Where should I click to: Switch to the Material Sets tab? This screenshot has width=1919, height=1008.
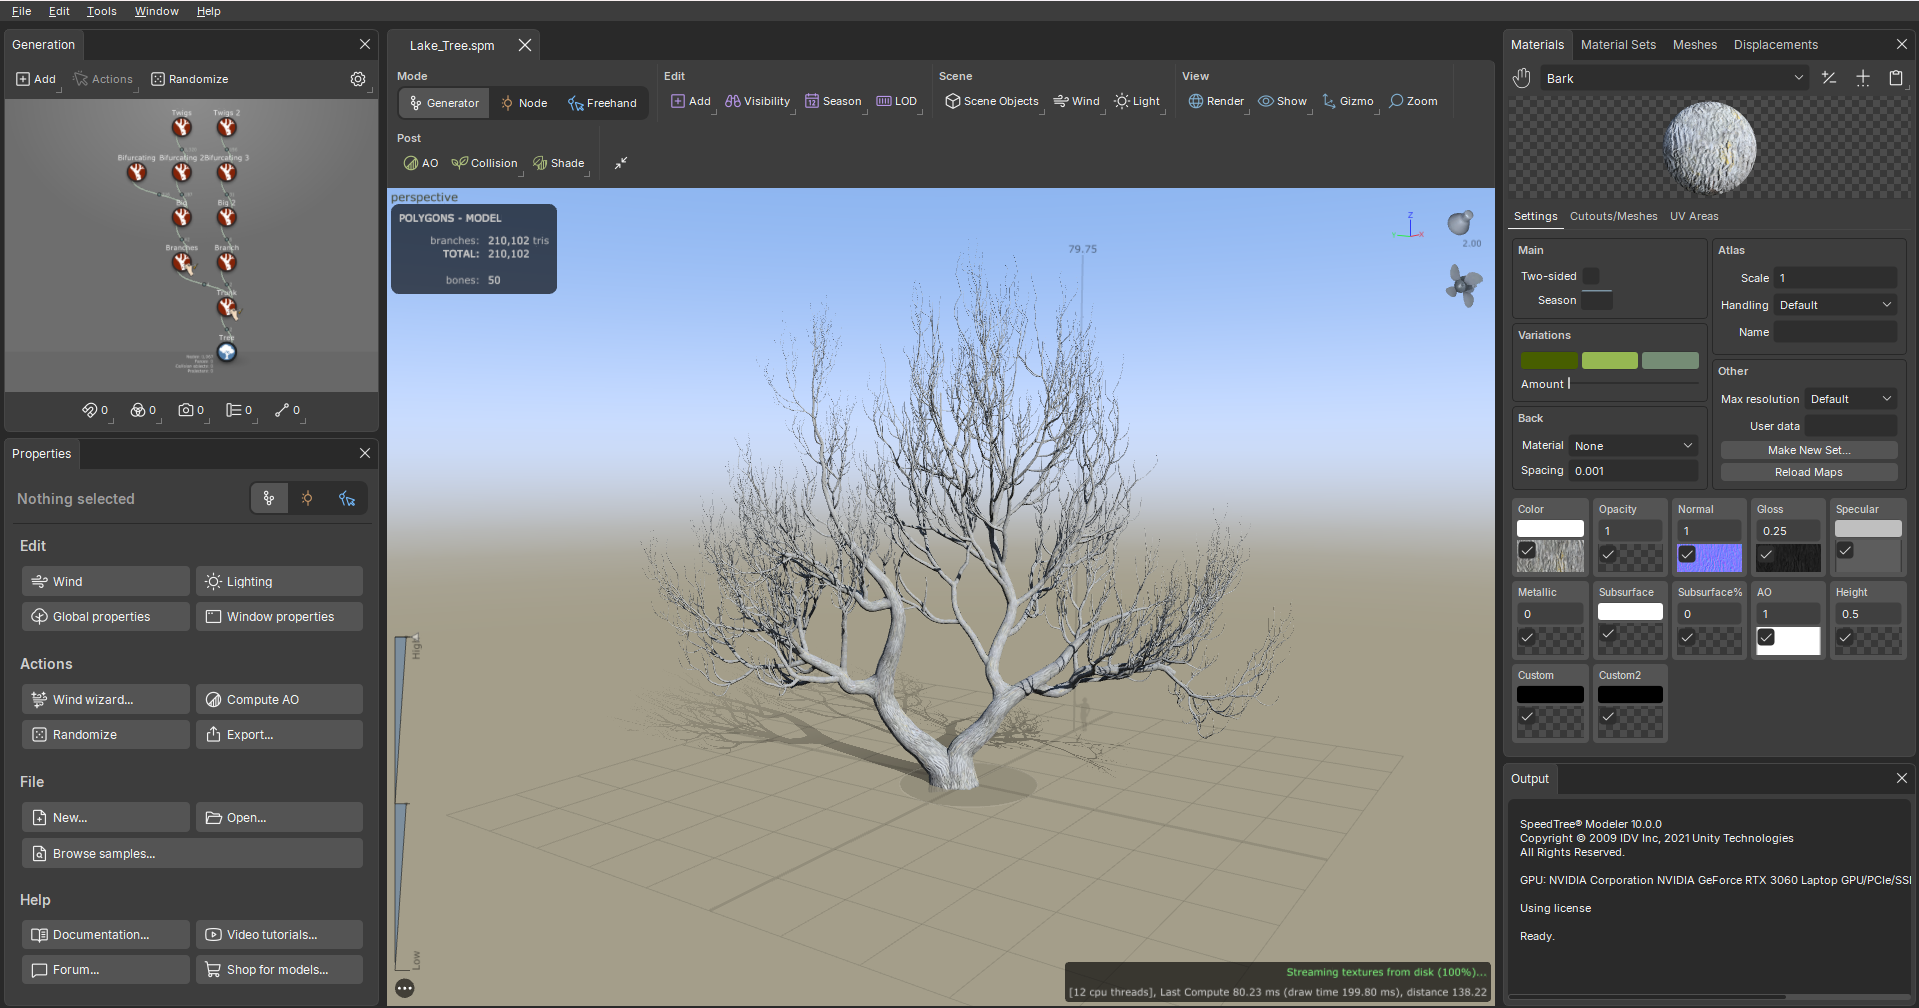coord(1618,45)
